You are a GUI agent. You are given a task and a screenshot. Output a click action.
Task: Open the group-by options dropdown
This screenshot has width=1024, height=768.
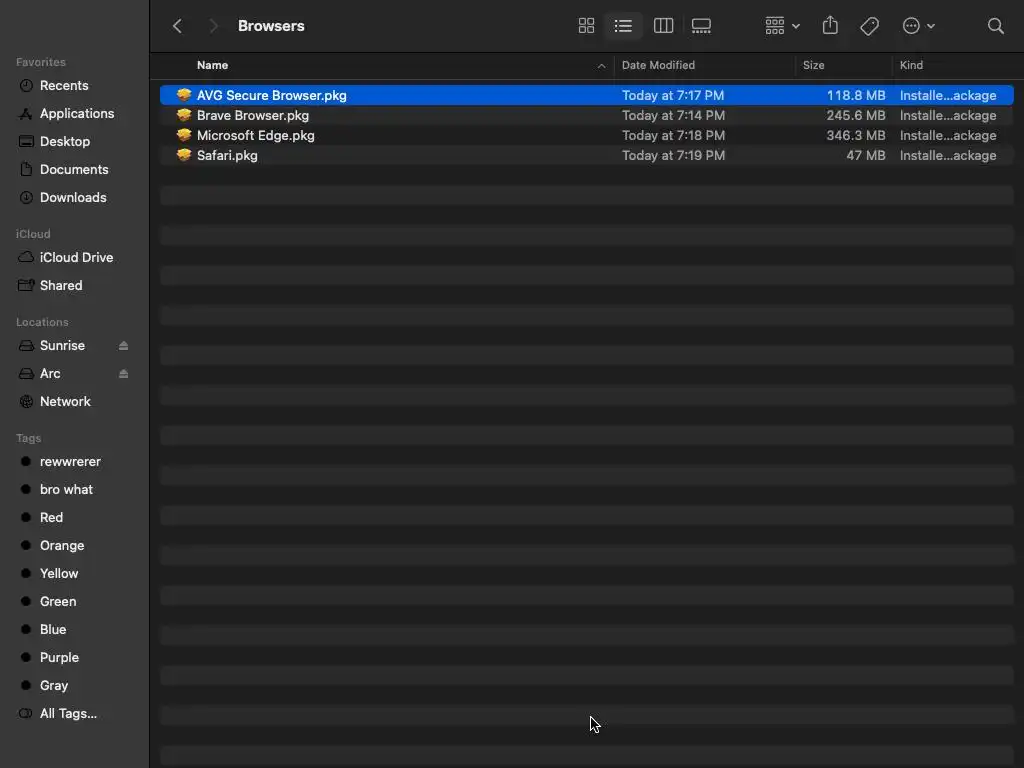782,26
